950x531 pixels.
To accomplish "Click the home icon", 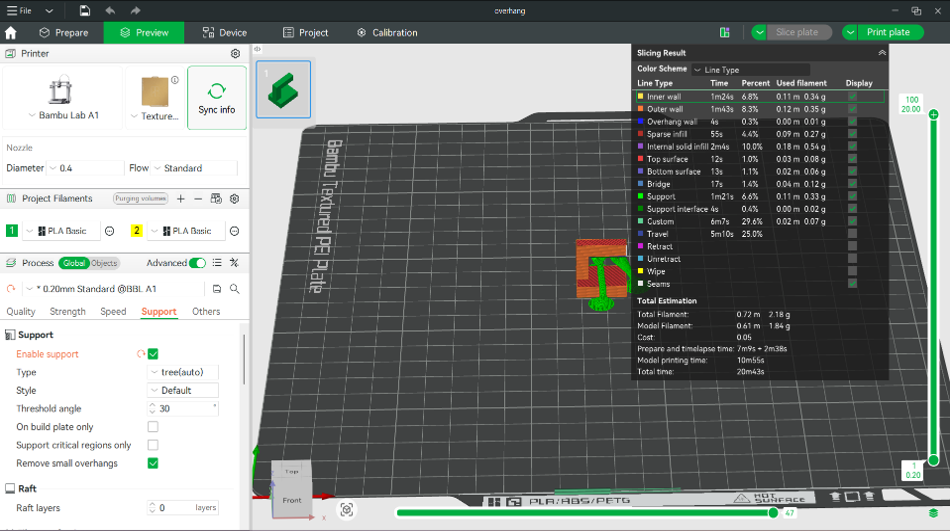I will click(x=10, y=33).
